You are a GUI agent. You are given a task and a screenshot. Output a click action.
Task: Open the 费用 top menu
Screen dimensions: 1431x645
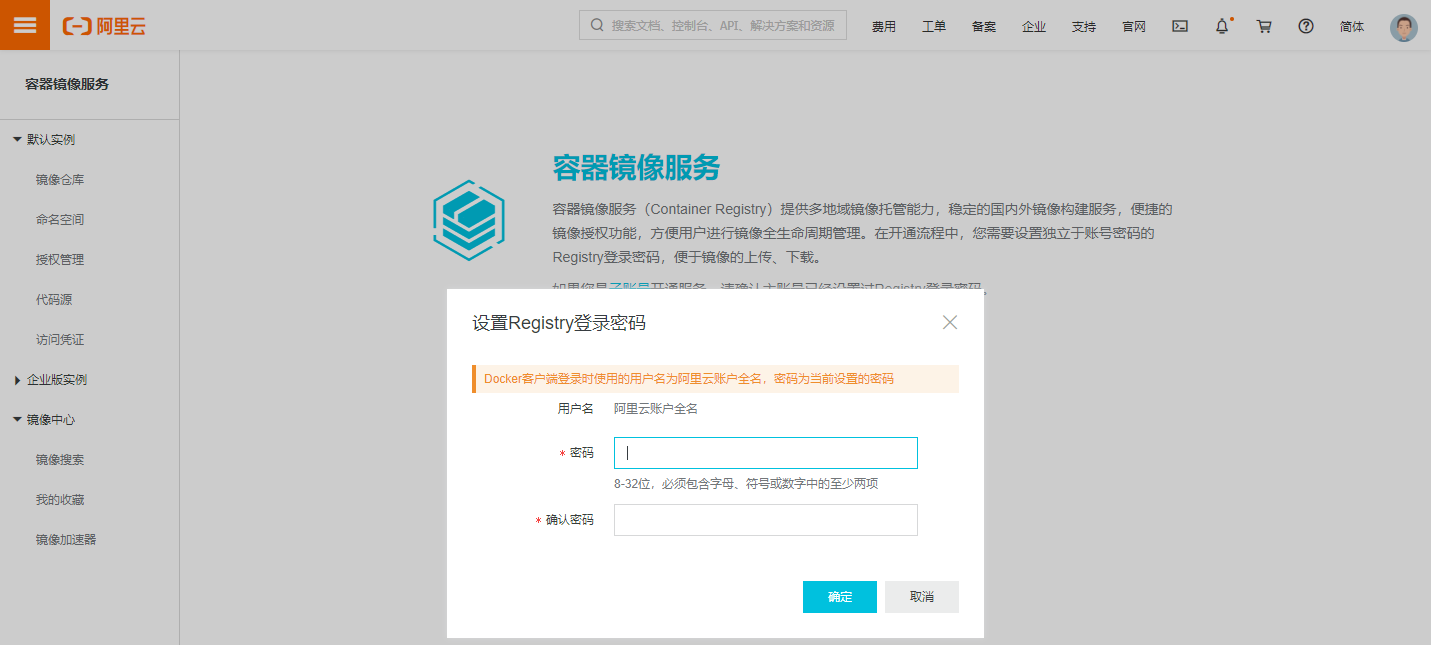[884, 27]
